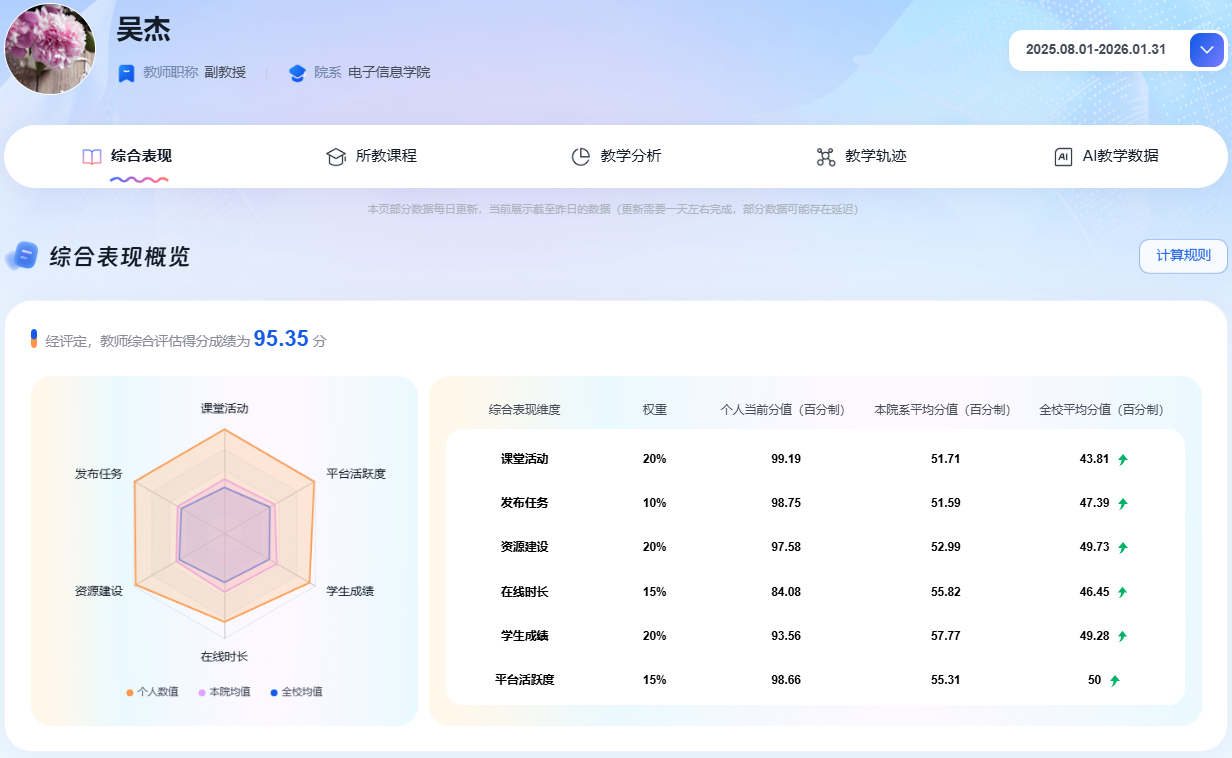Image resolution: width=1232 pixels, height=758 pixels.
Task: Click the AI icon beside AI教学数据
Action: click(x=1063, y=157)
